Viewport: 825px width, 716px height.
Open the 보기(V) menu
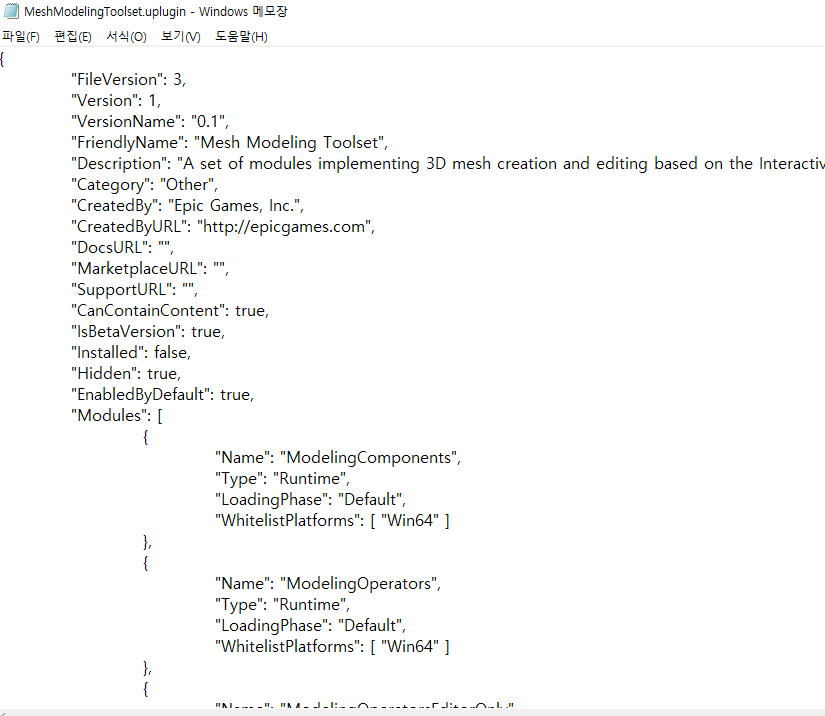[181, 36]
